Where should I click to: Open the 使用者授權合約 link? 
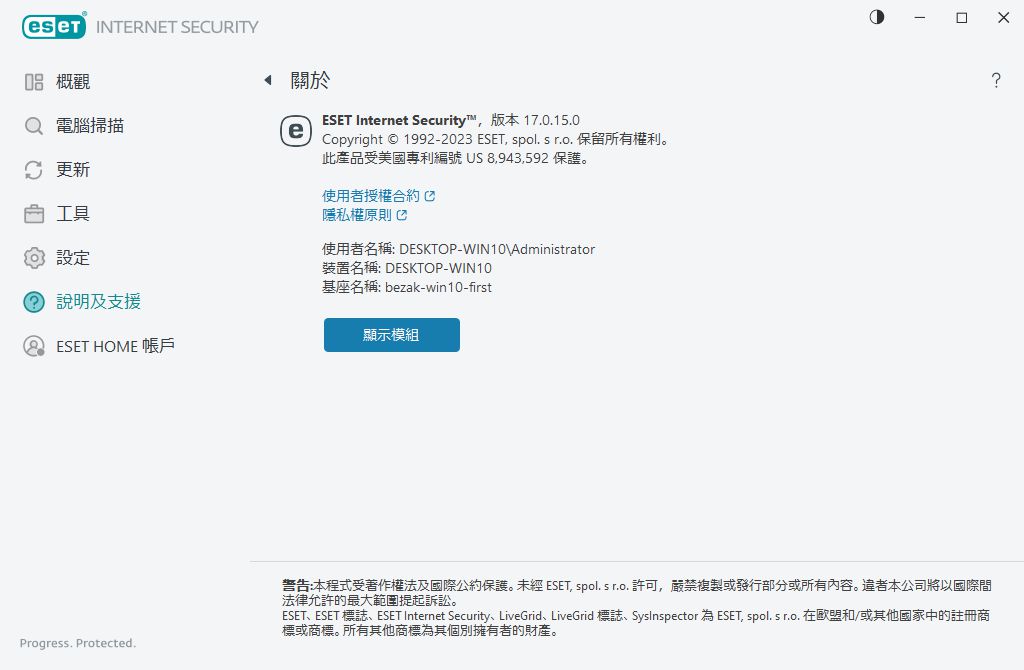[371, 196]
